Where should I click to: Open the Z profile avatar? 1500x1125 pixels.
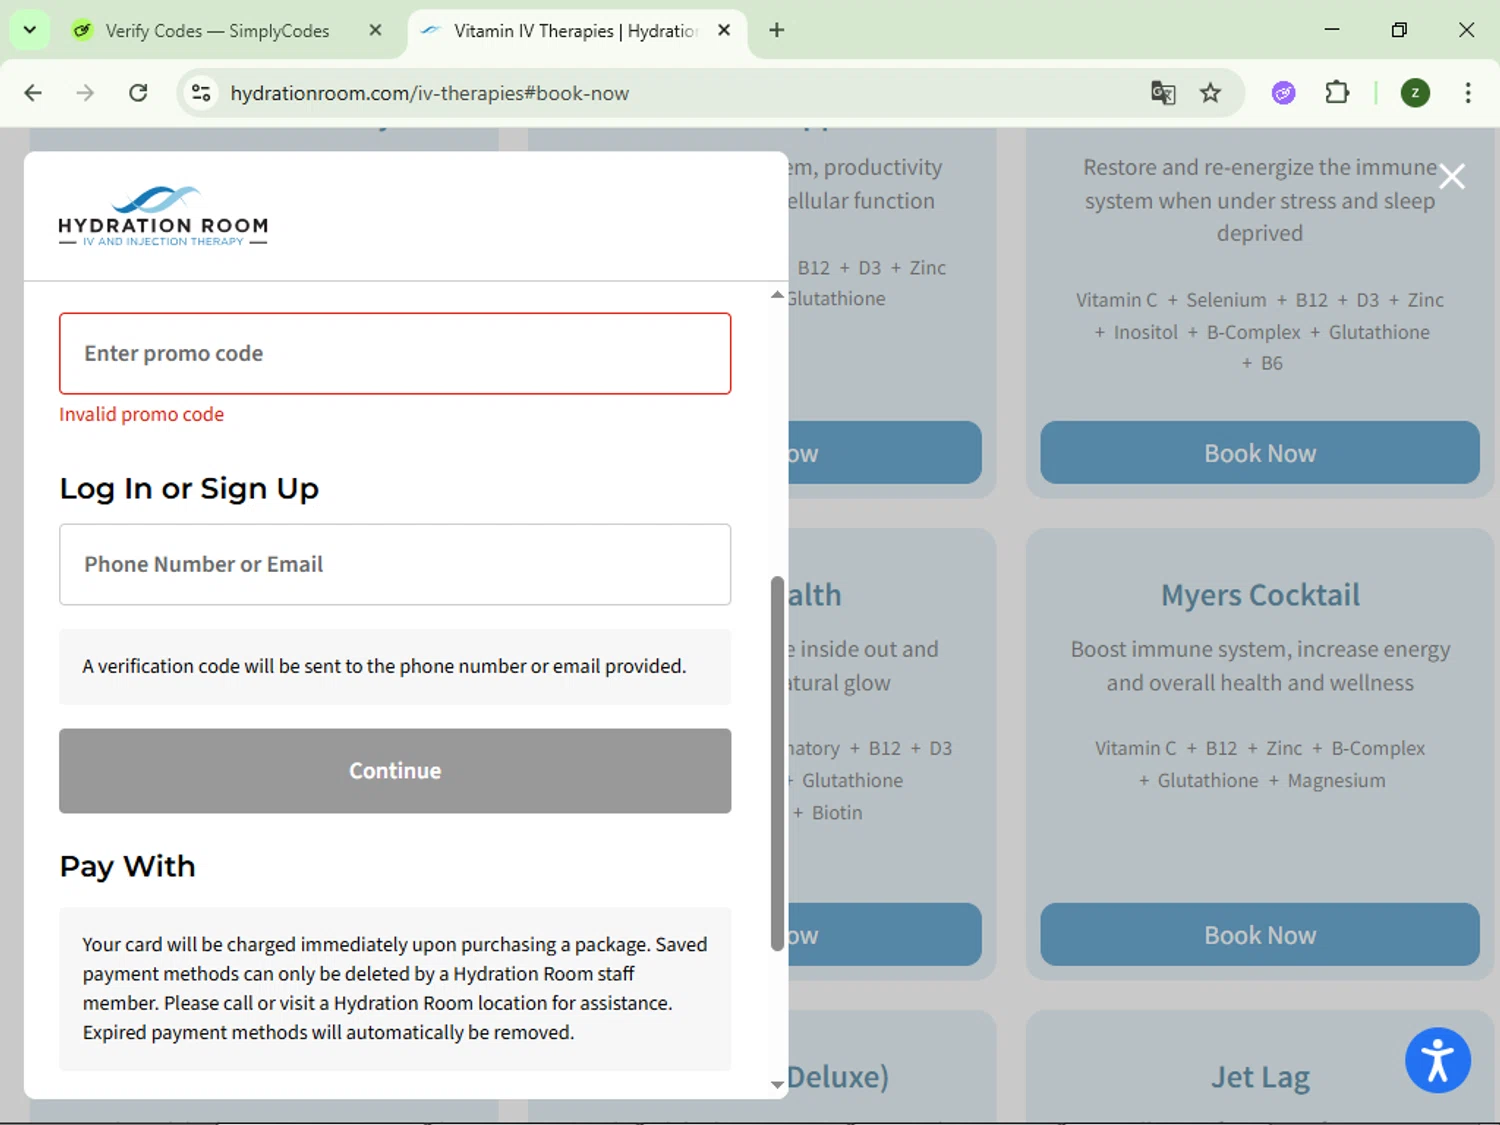(x=1415, y=93)
